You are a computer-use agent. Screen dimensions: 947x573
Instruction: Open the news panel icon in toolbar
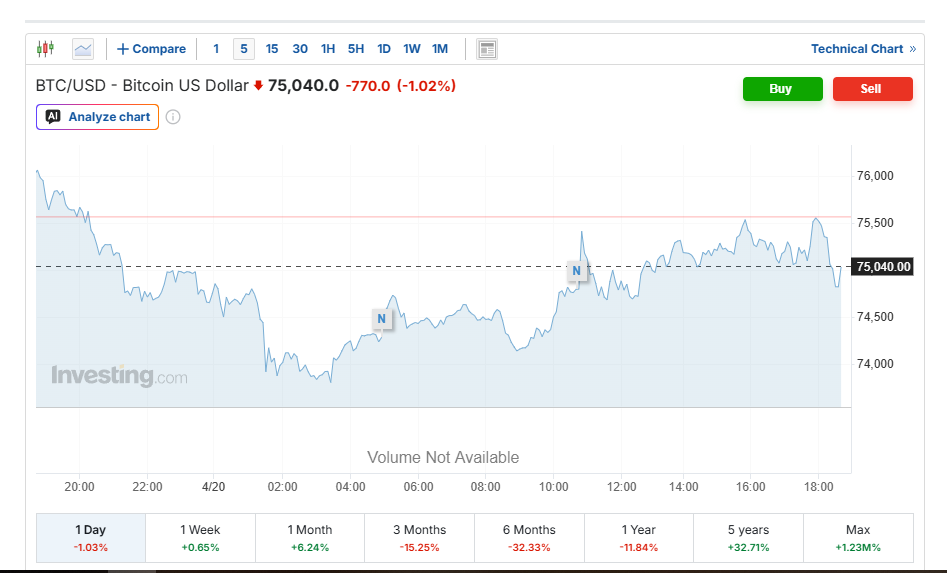point(487,49)
